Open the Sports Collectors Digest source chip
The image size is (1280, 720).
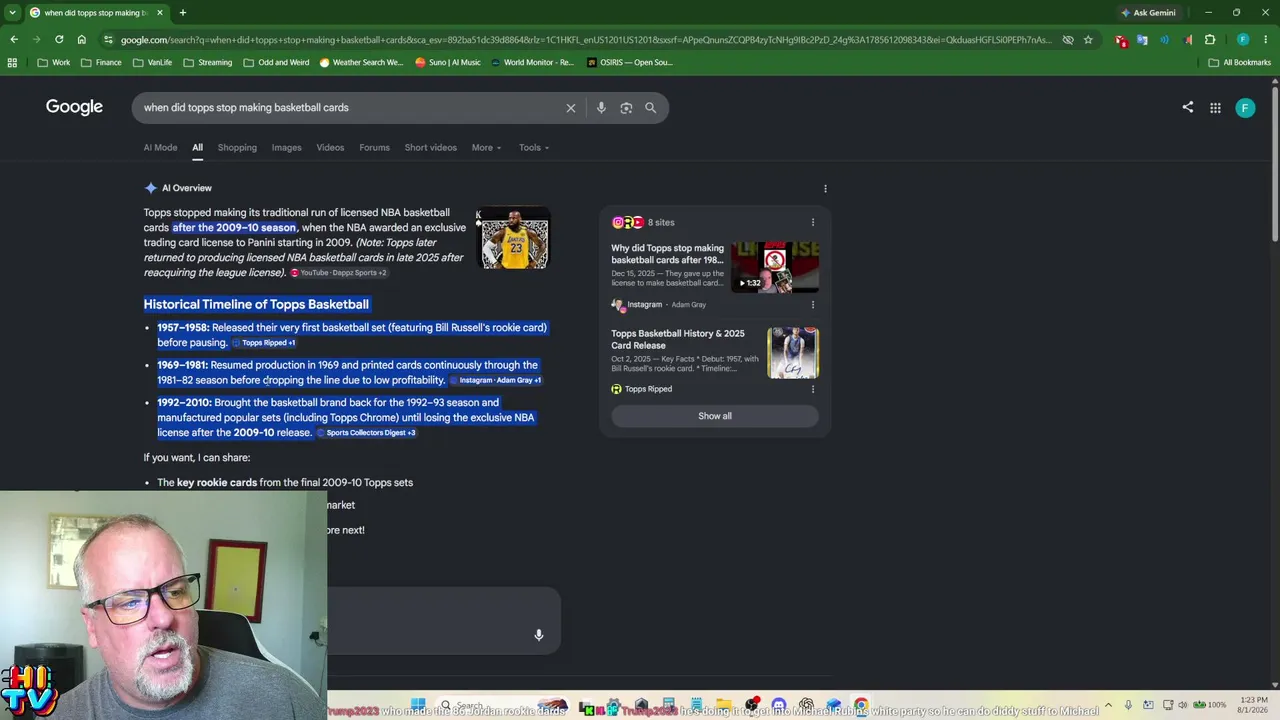pos(365,433)
